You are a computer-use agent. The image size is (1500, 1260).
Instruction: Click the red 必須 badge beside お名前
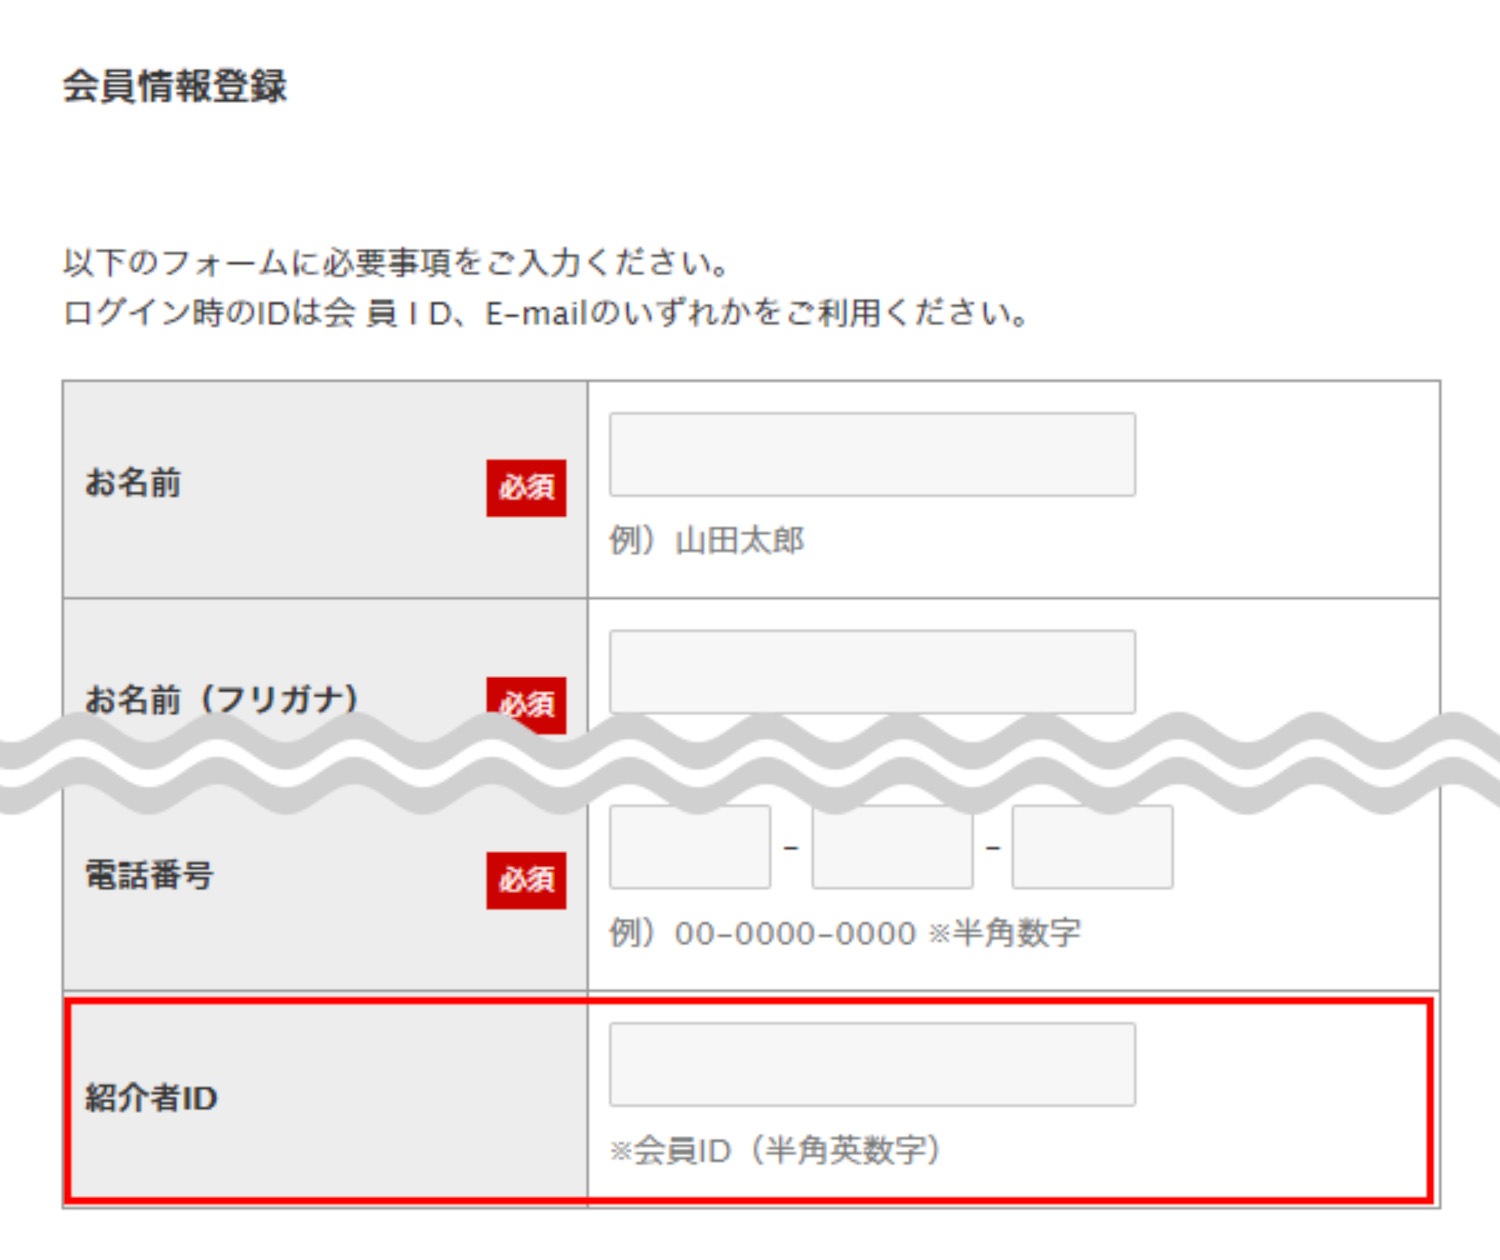(526, 488)
